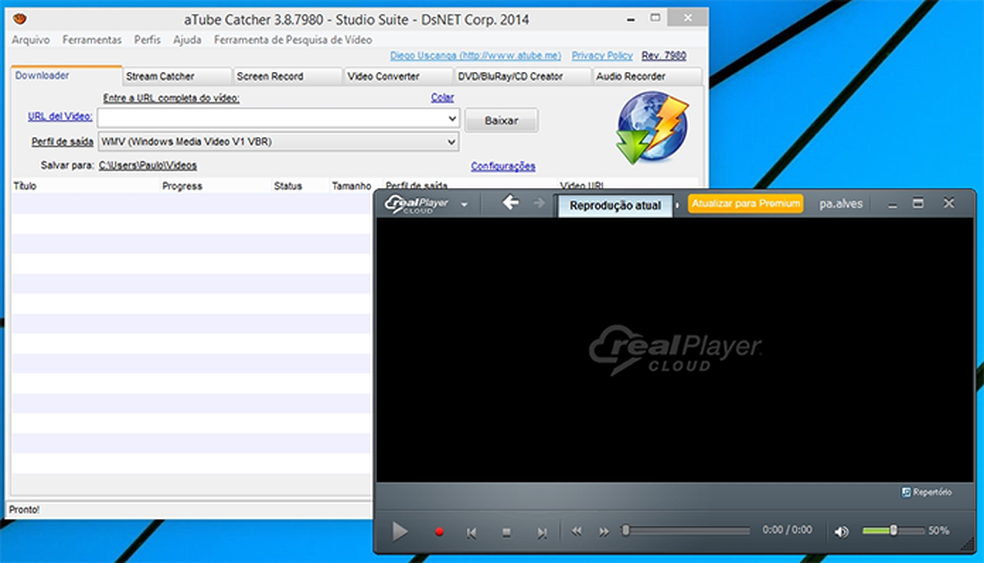
Task: Click the Perfil de saída label link
Action: [x=62, y=142]
